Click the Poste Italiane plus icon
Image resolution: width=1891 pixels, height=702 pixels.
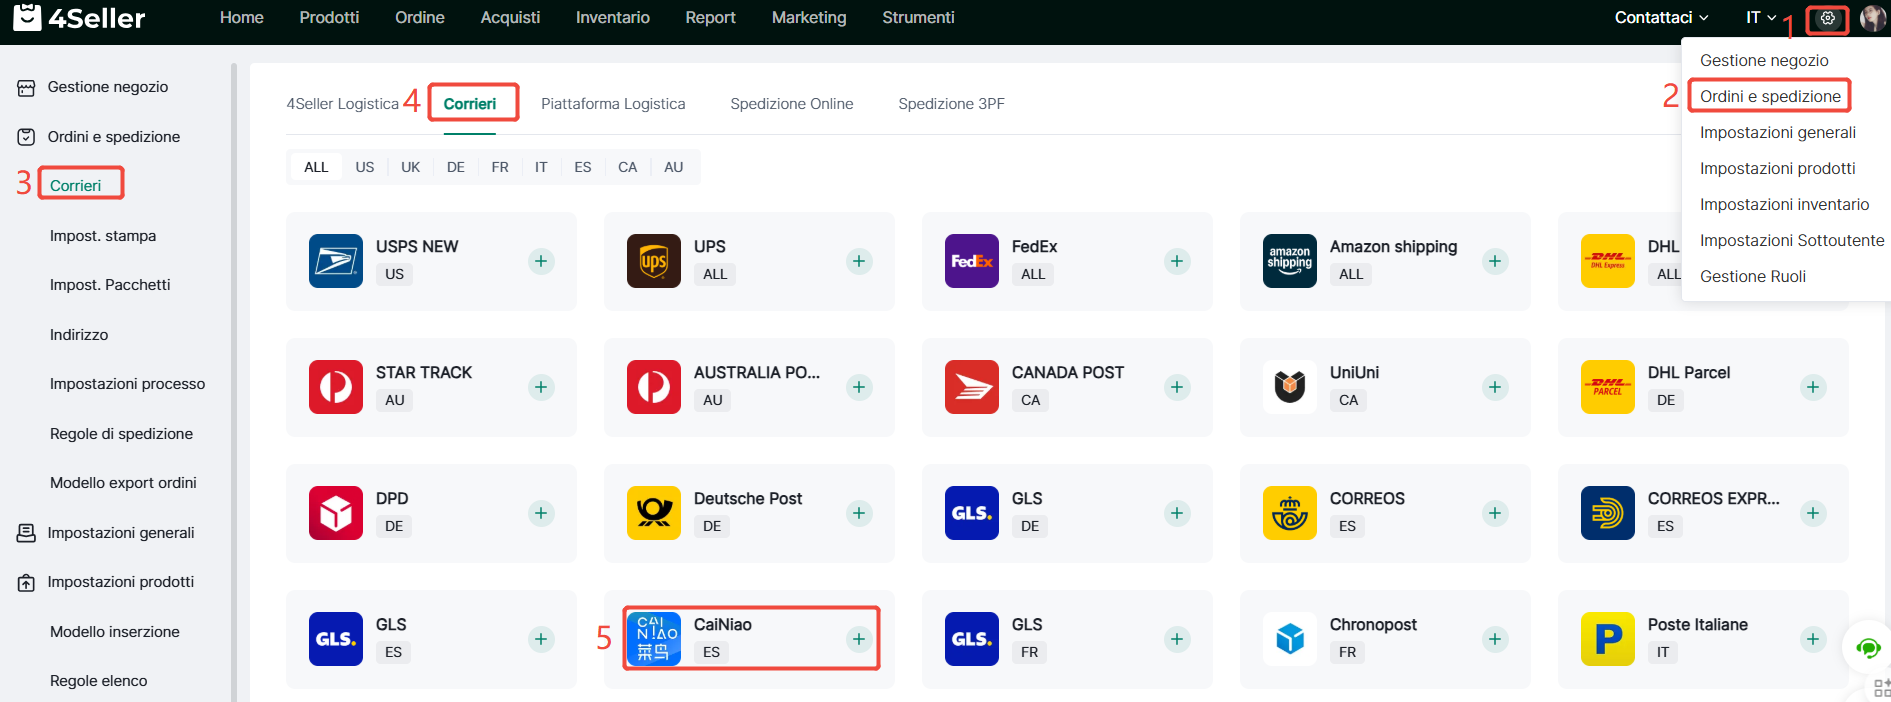click(1813, 639)
